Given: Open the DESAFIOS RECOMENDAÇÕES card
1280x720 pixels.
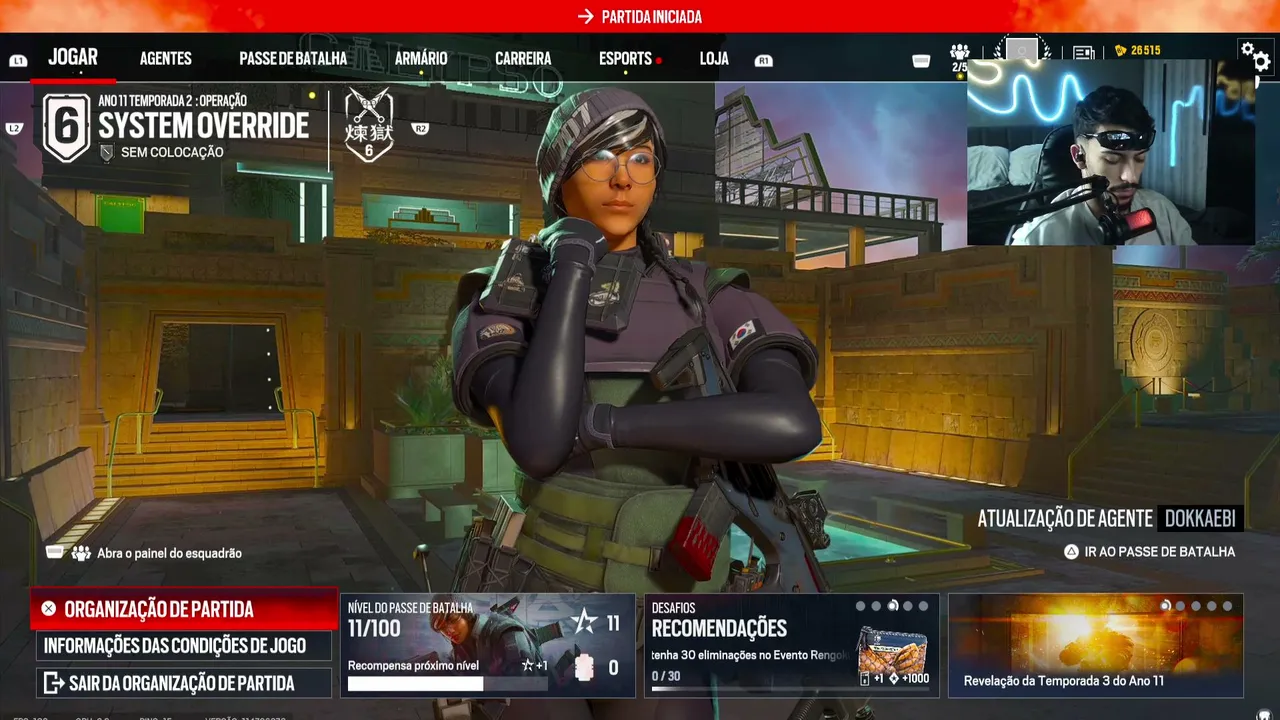Looking at the screenshot, I should [x=791, y=645].
